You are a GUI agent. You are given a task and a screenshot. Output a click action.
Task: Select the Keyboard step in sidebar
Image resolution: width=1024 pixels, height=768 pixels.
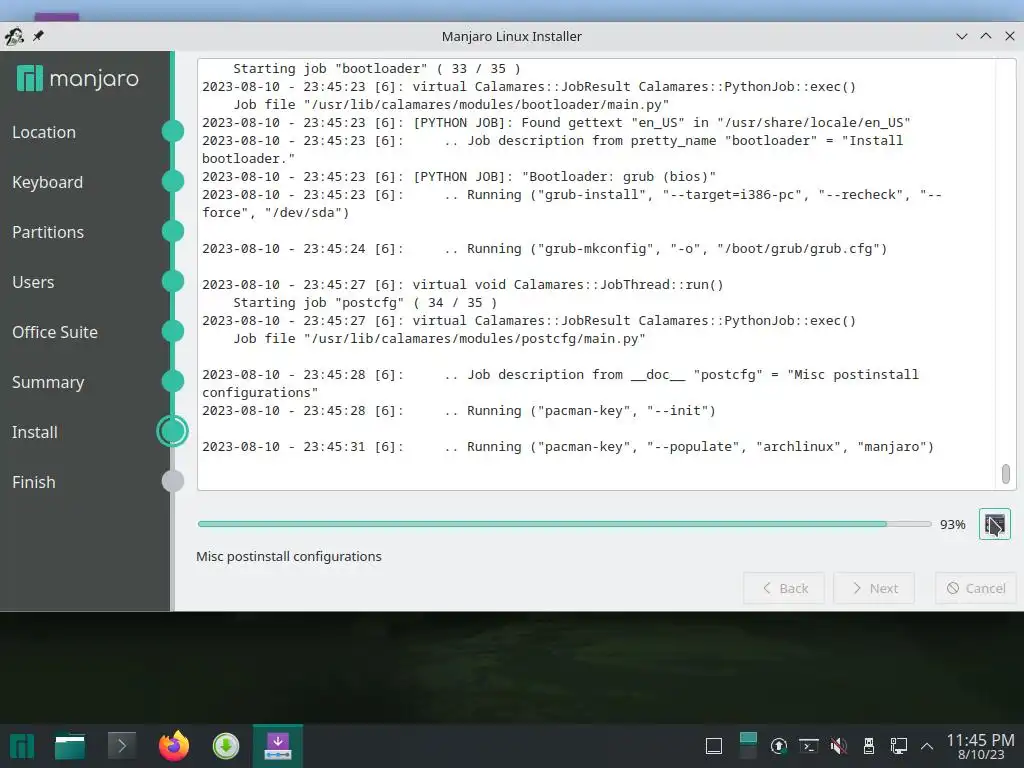point(47,182)
